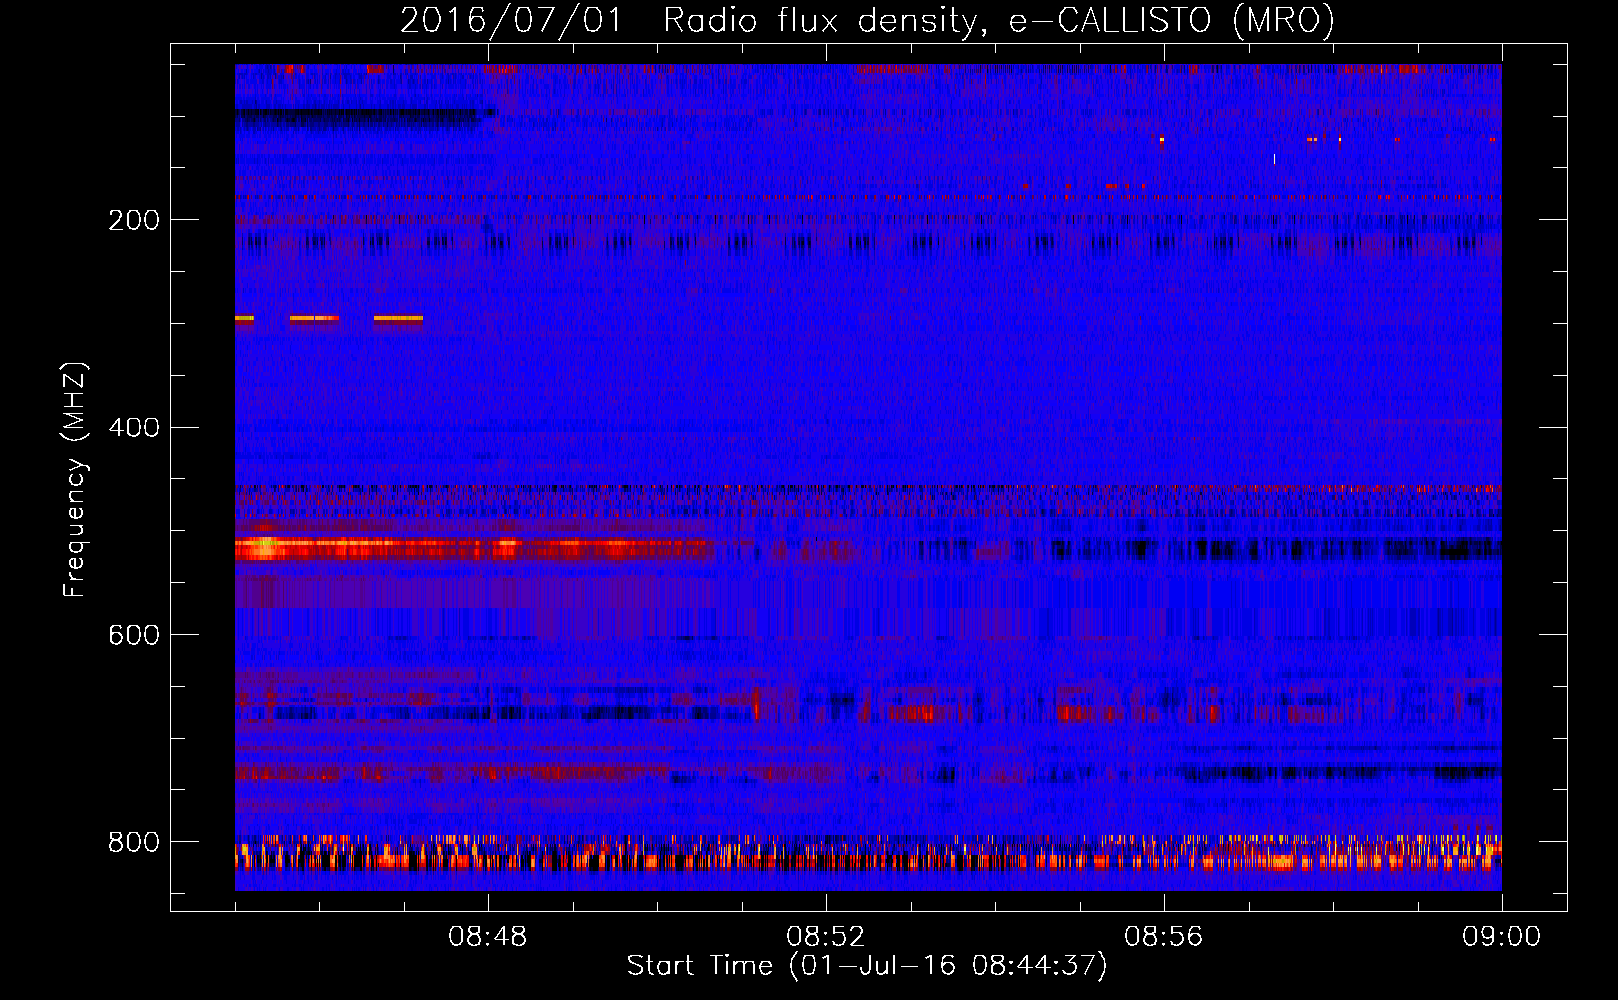This screenshot has height=1000, width=1618.
Task: Click the 'Frequency (MHZ)' axis label
Action: click(x=75, y=480)
